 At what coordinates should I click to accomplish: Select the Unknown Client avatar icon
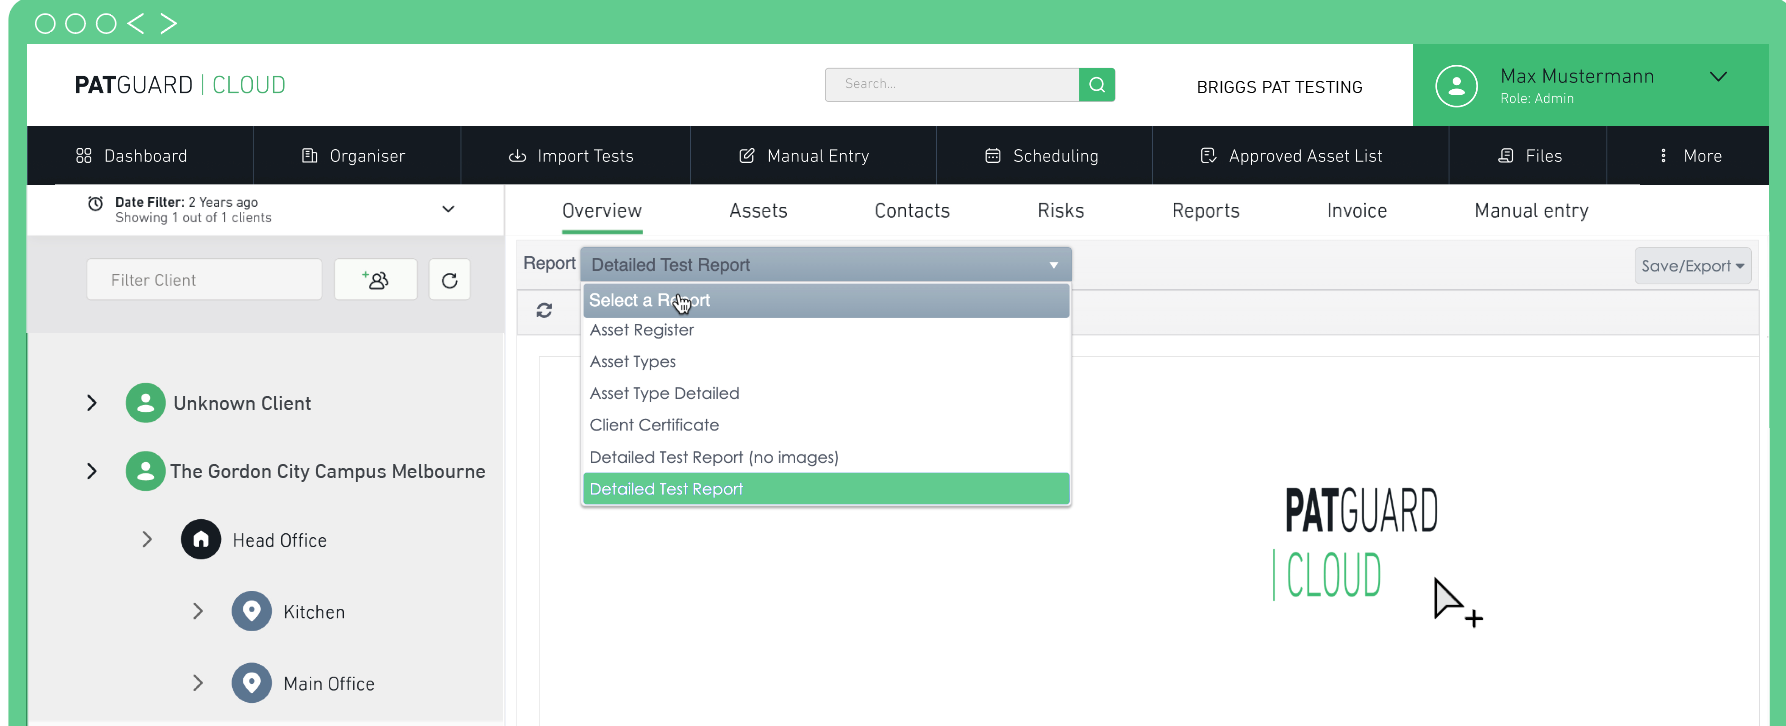145,403
